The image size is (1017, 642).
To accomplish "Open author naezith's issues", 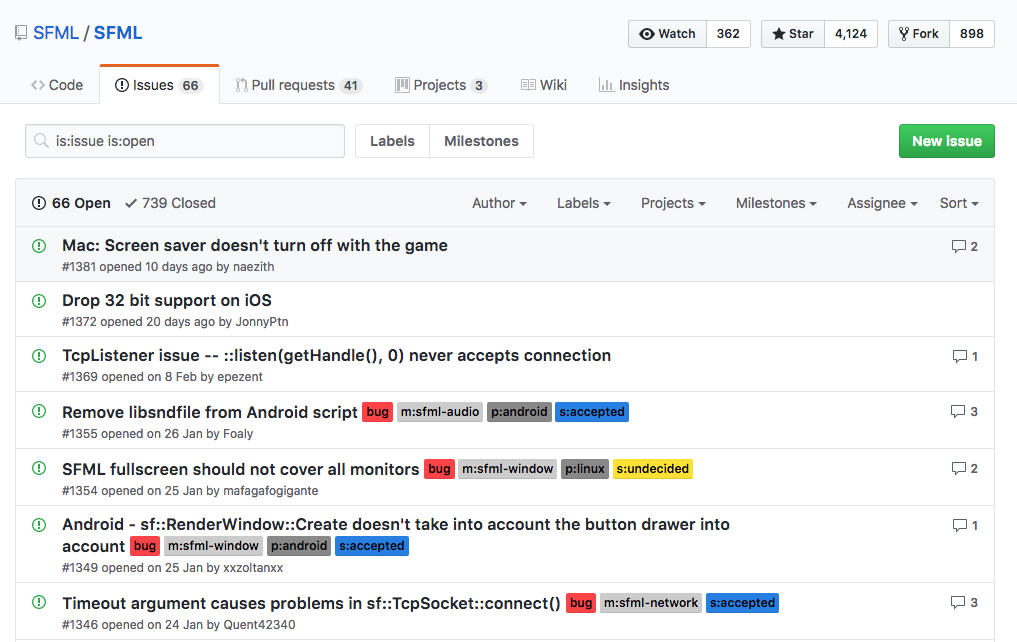I will tap(254, 267).
